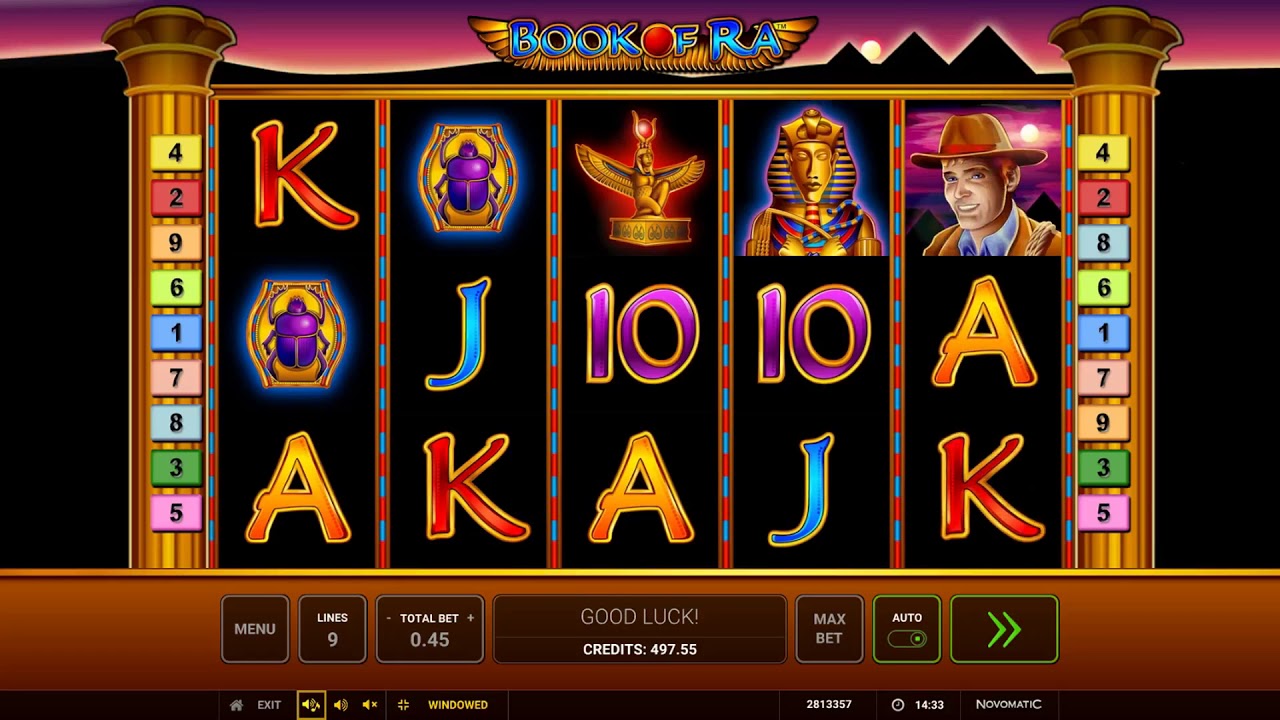Viewport: 1280px width, 720px height.
Task: Select payline 4 on the left column
Action: click(x=176, y=153)
